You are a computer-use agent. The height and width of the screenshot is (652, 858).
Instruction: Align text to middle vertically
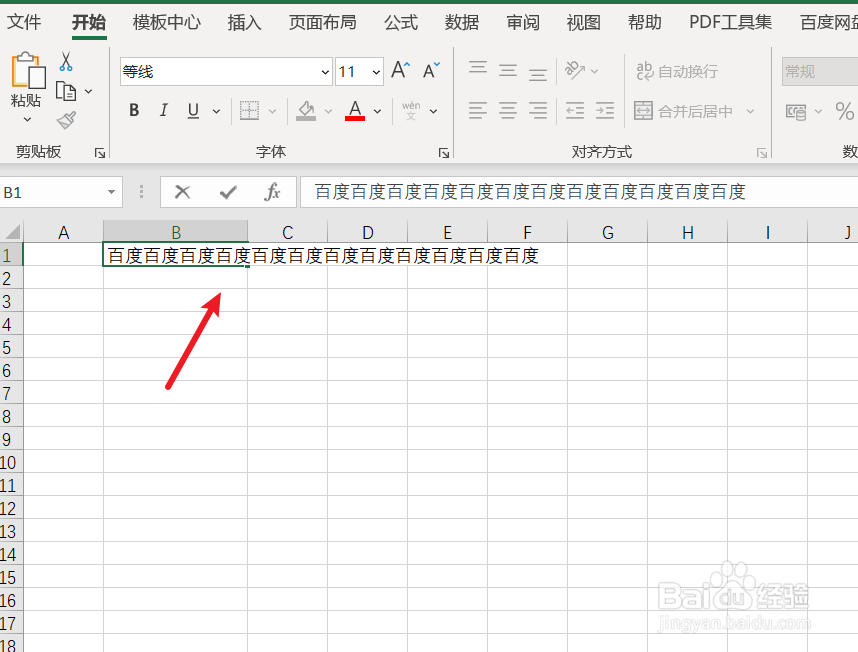click(x=508, y=71)
